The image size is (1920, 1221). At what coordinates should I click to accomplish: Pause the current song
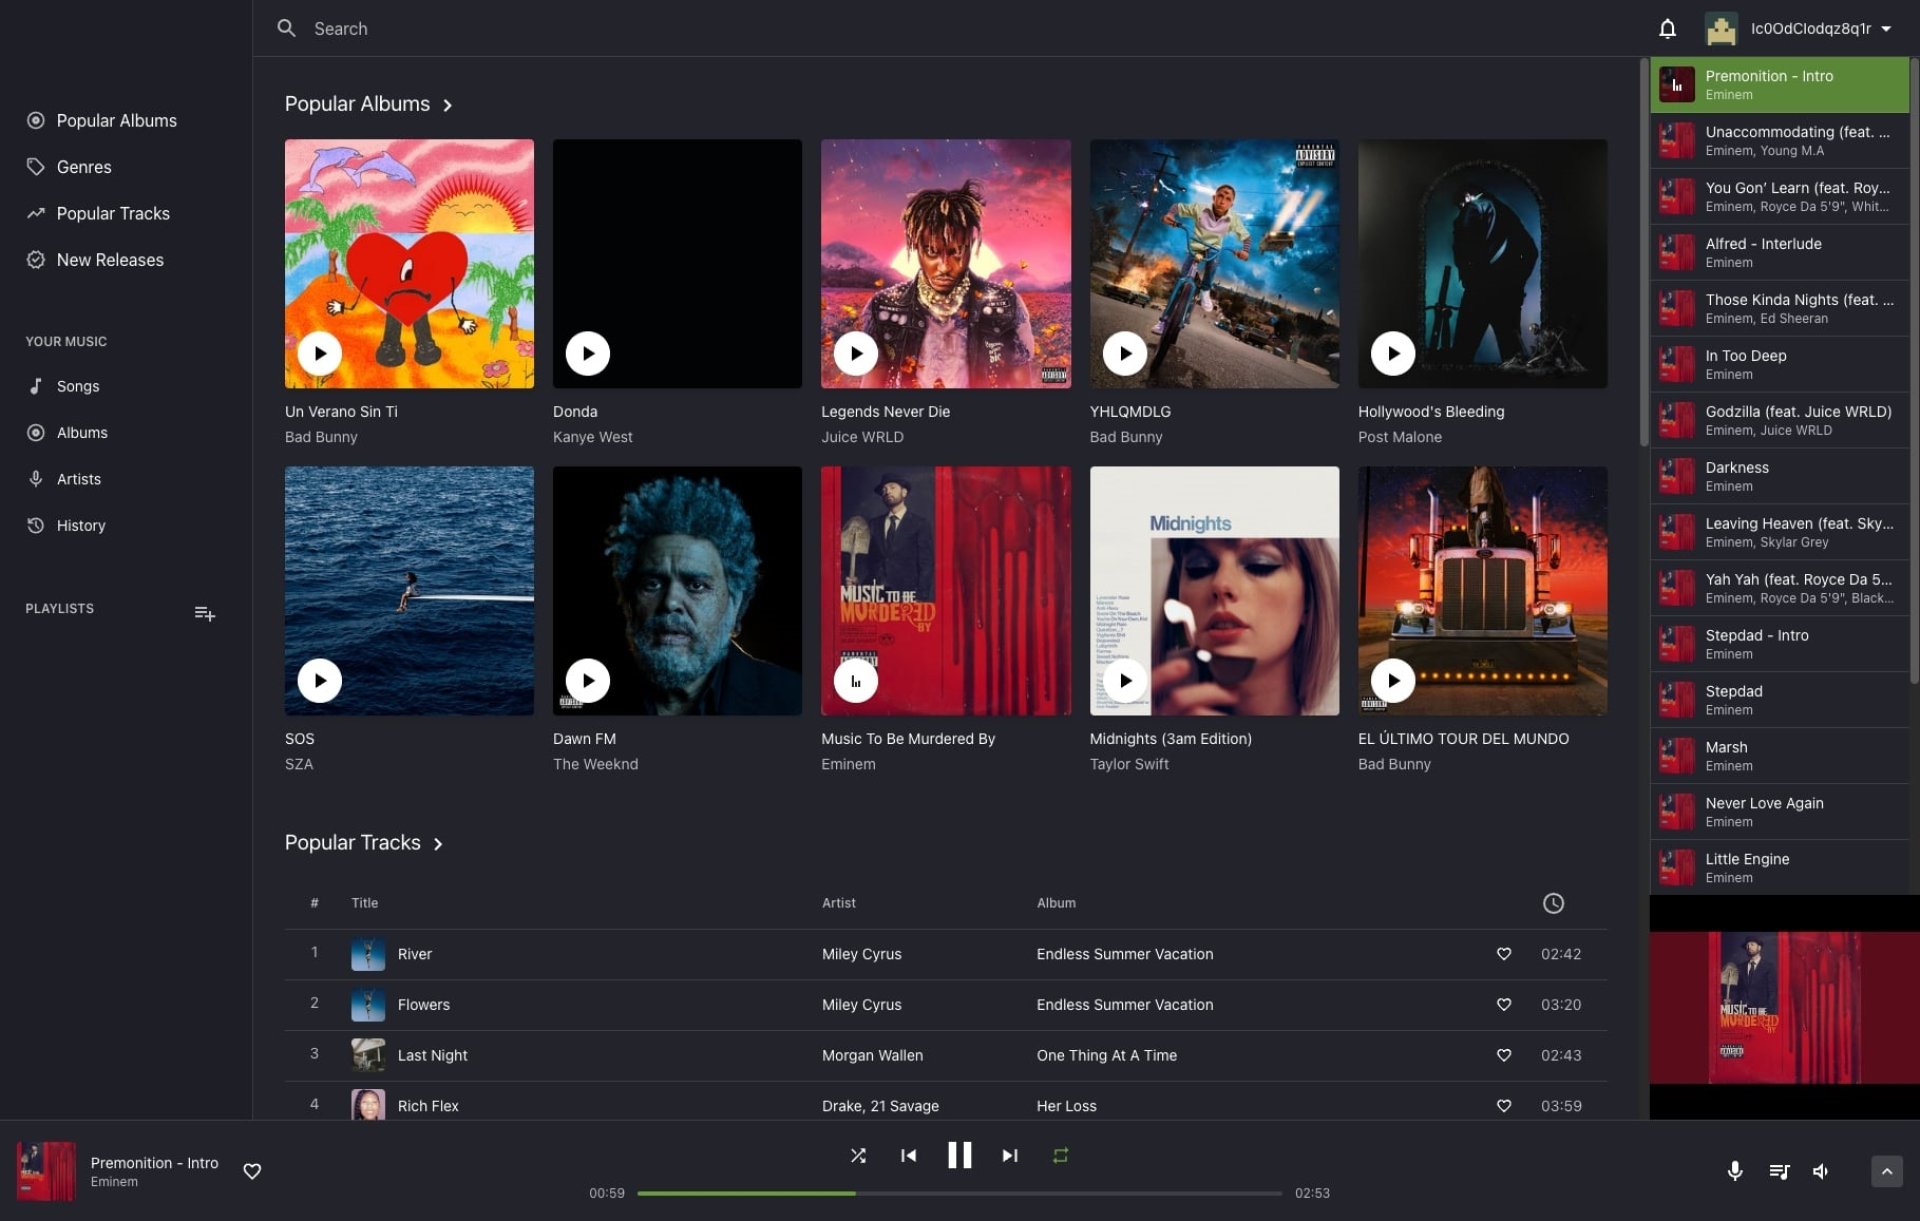(x=959, y=1155)
